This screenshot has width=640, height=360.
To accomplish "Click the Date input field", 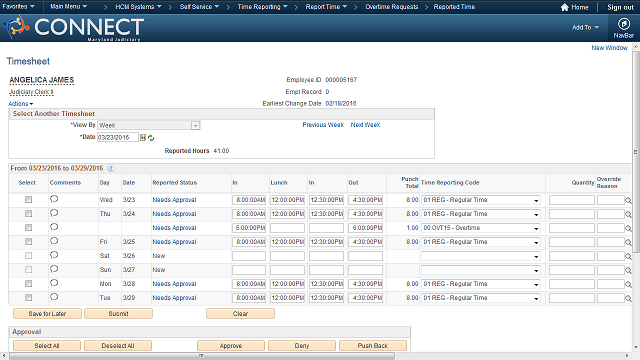I will click(x=118, y=138).
